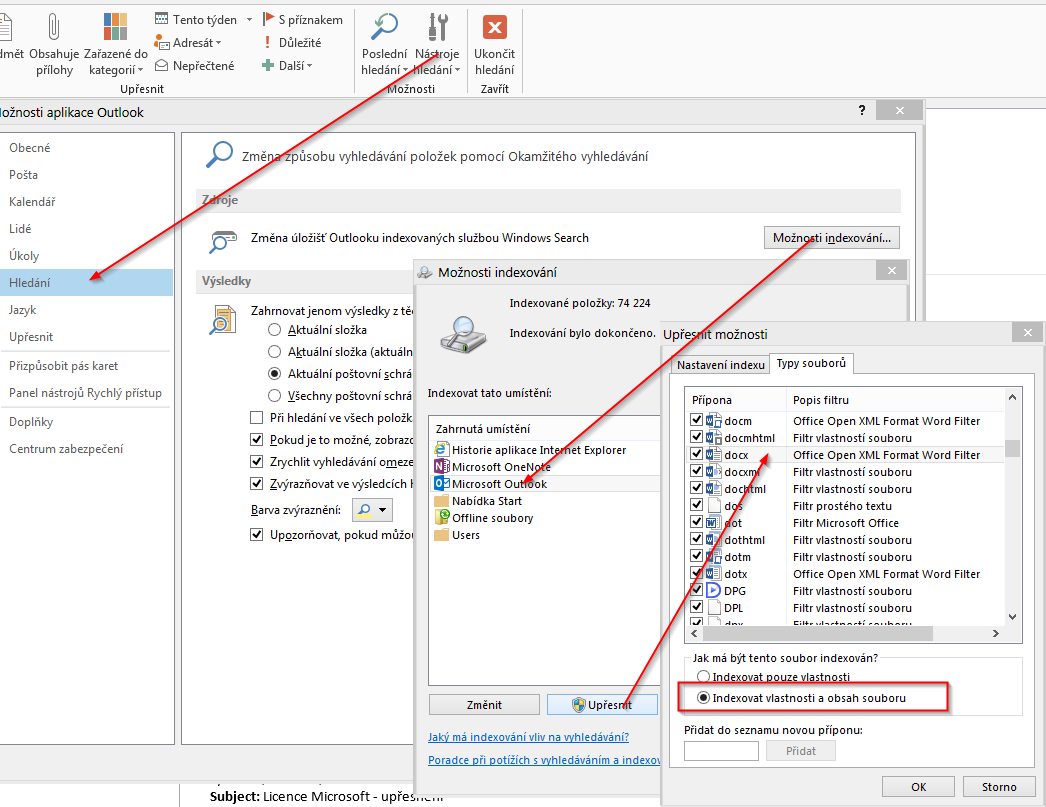Click the Storno button
Screen dimensions: 1046x807
tap(999, 786)
